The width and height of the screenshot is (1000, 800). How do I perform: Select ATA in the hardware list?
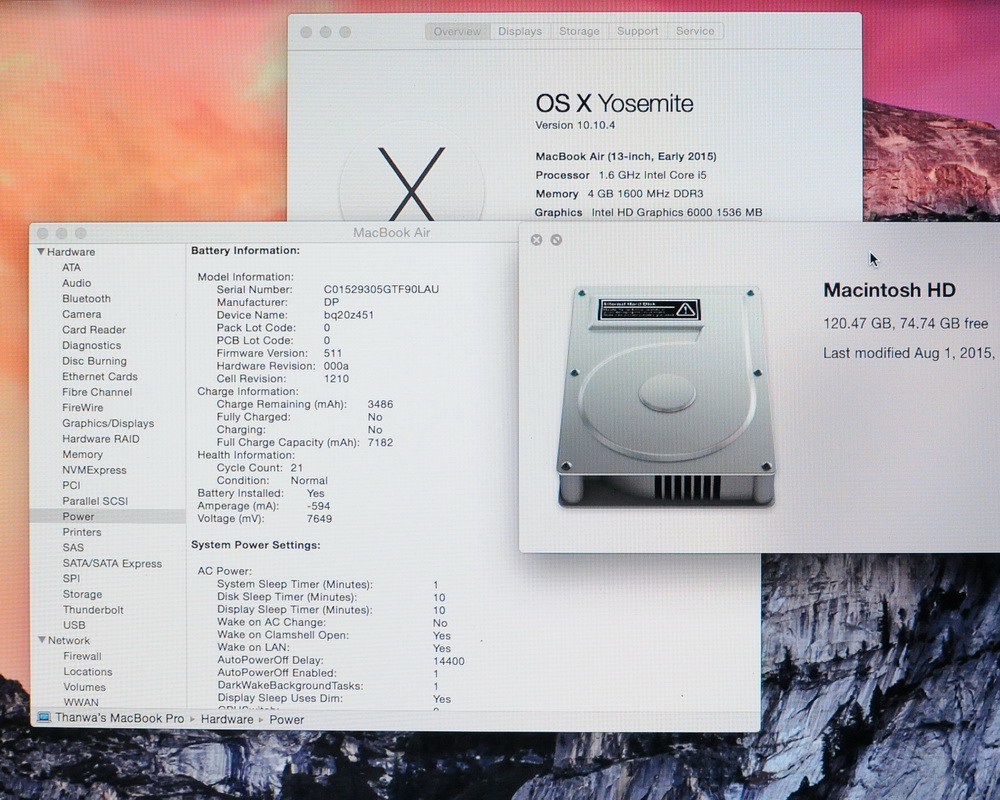[71, 267]
